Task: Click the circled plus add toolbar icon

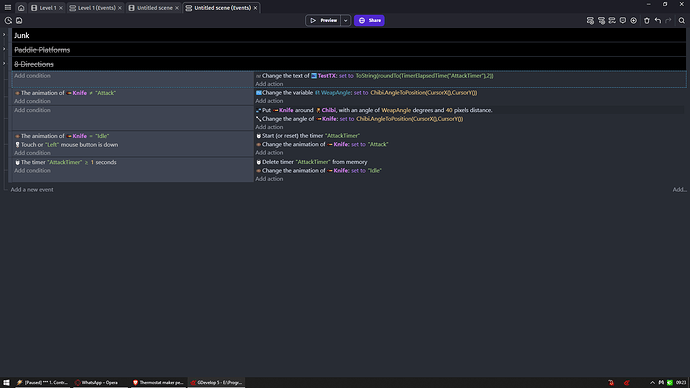Action: [x=634, y=20]
